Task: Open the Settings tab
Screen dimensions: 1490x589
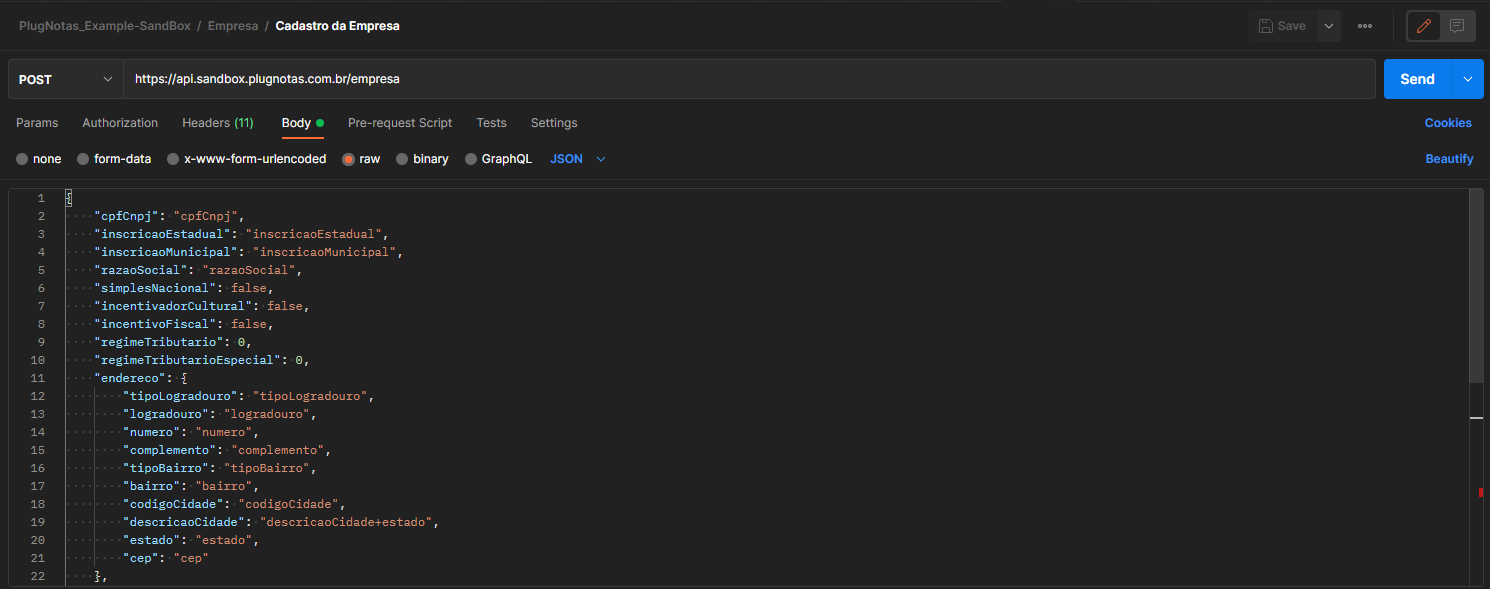Action: [x=554, y=123]
